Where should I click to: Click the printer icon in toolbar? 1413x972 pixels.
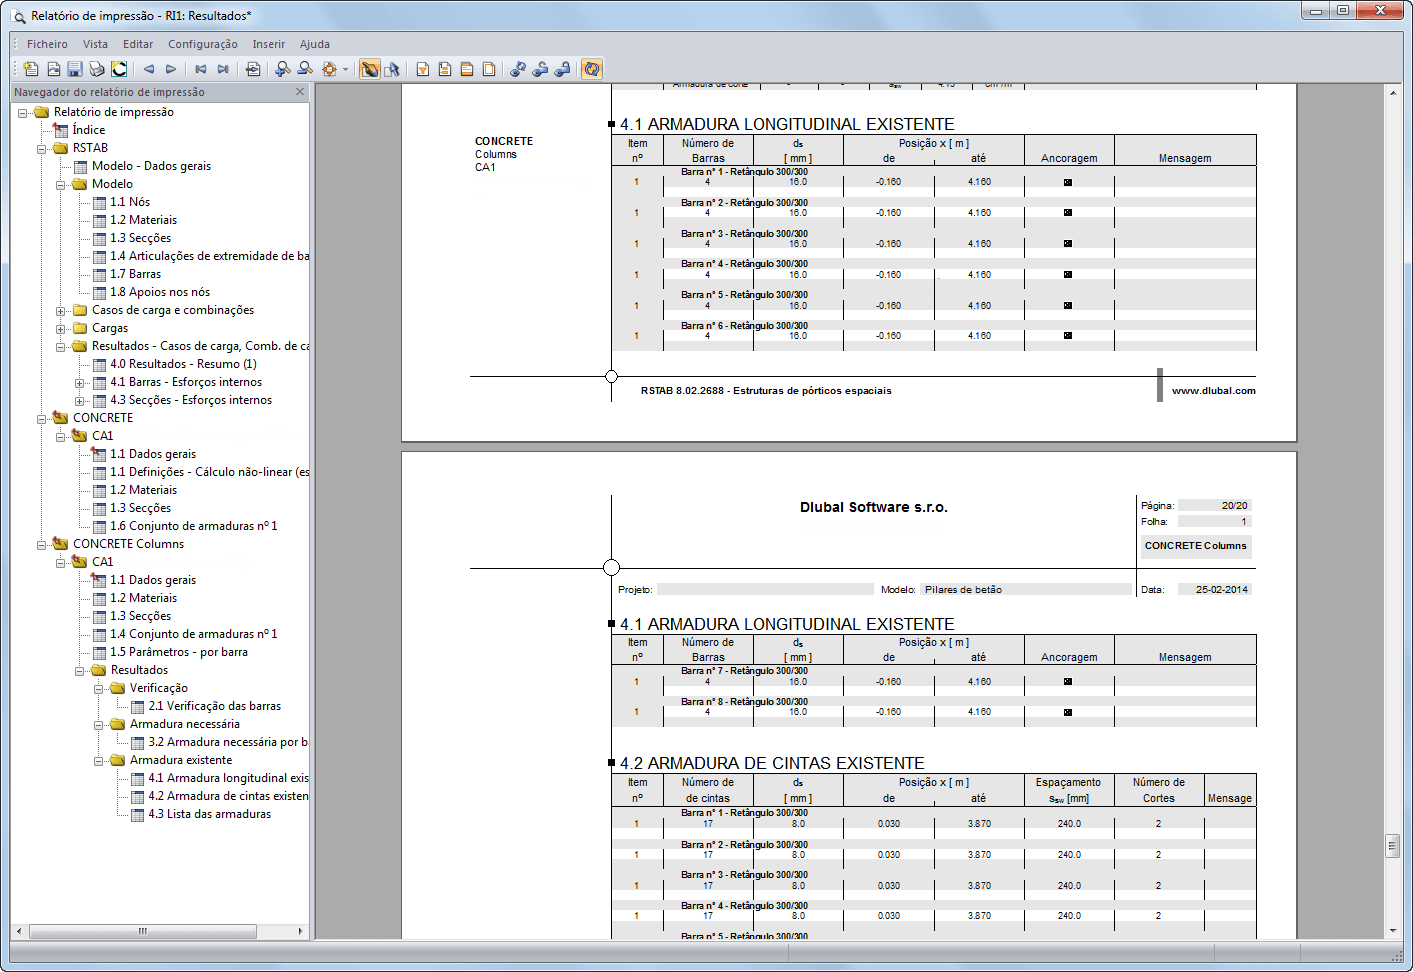[97, 69]
